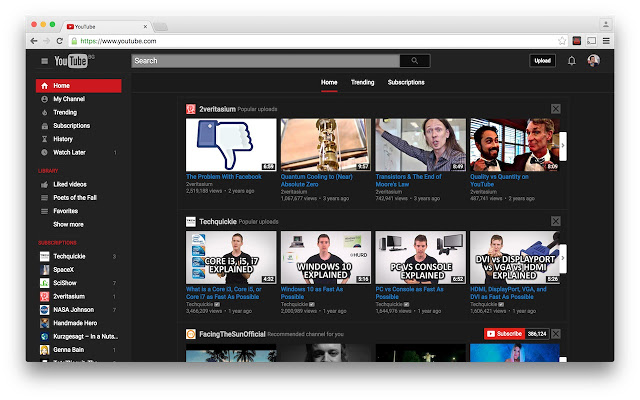
Task: Click the FacingTheSunOfficial channel icon
Action: coord(191,334)
